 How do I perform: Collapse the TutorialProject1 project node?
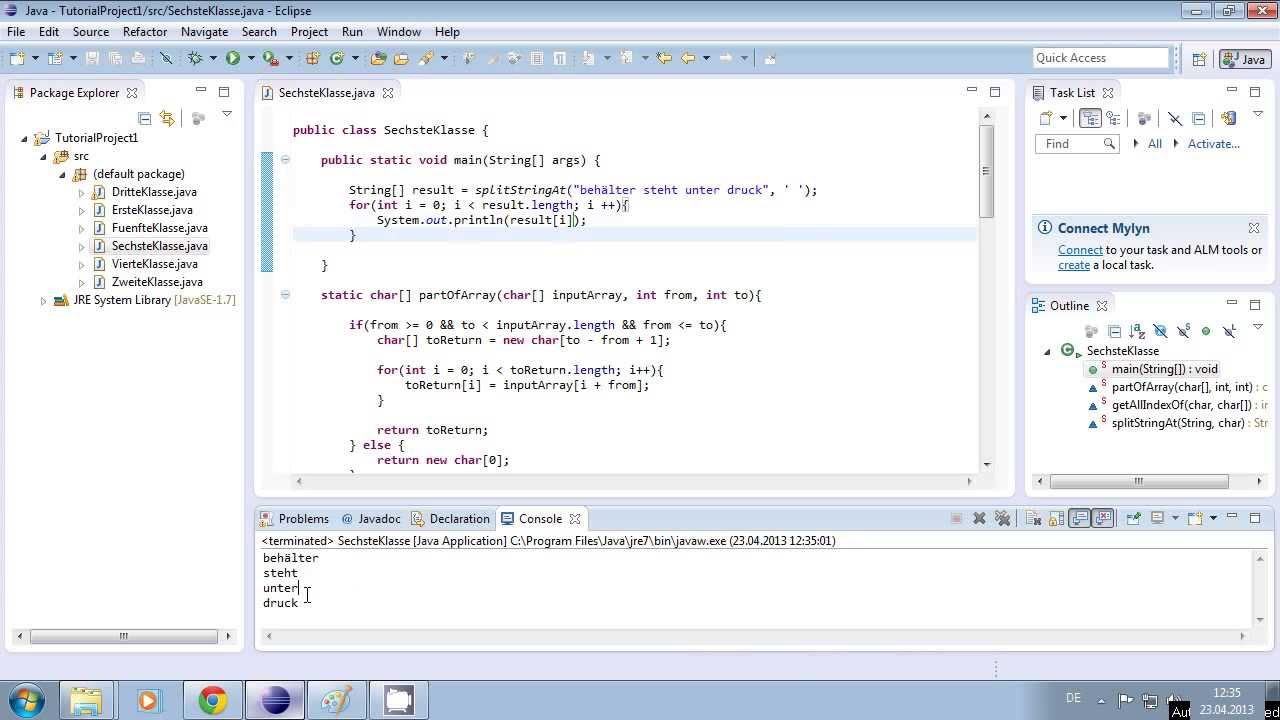coord(25,138)
